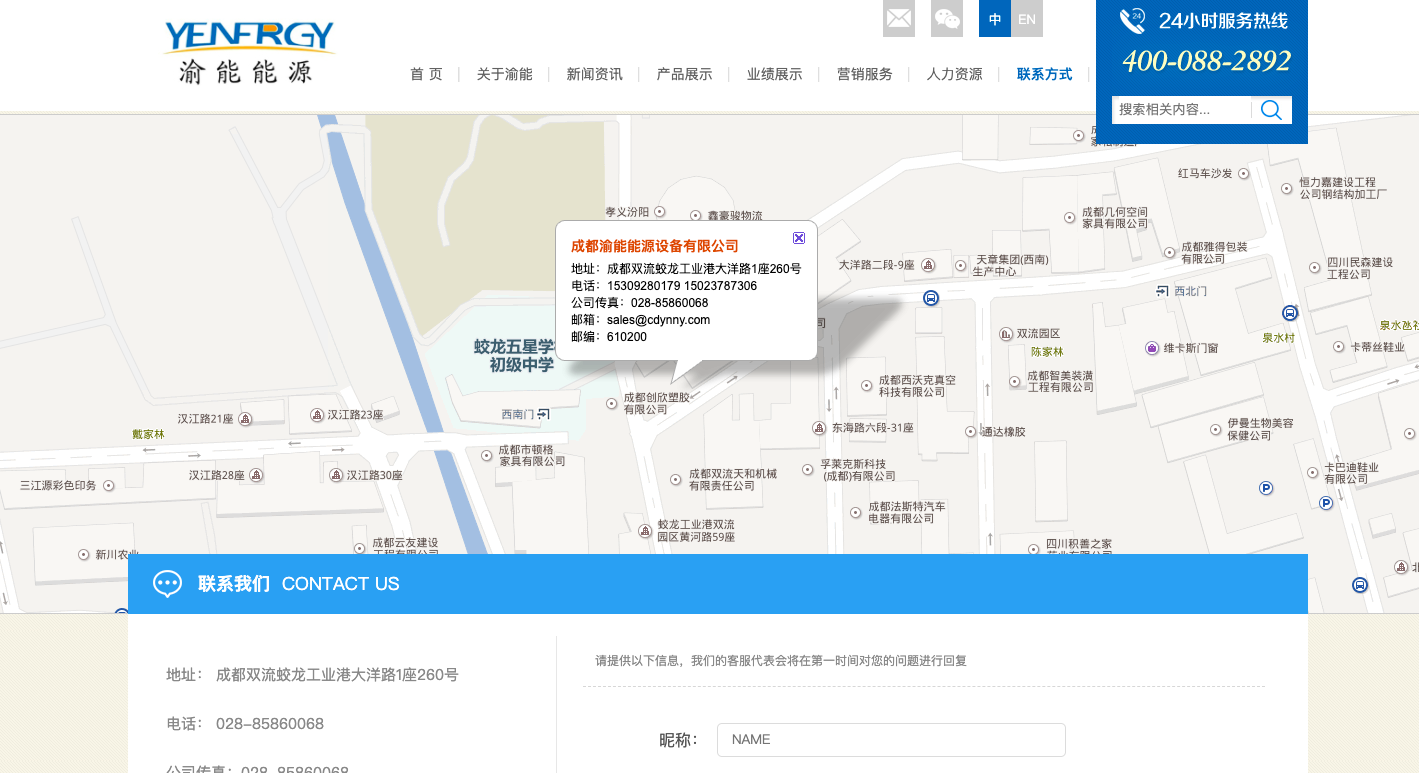Switch language to Chinese 中

click(995, 19)
